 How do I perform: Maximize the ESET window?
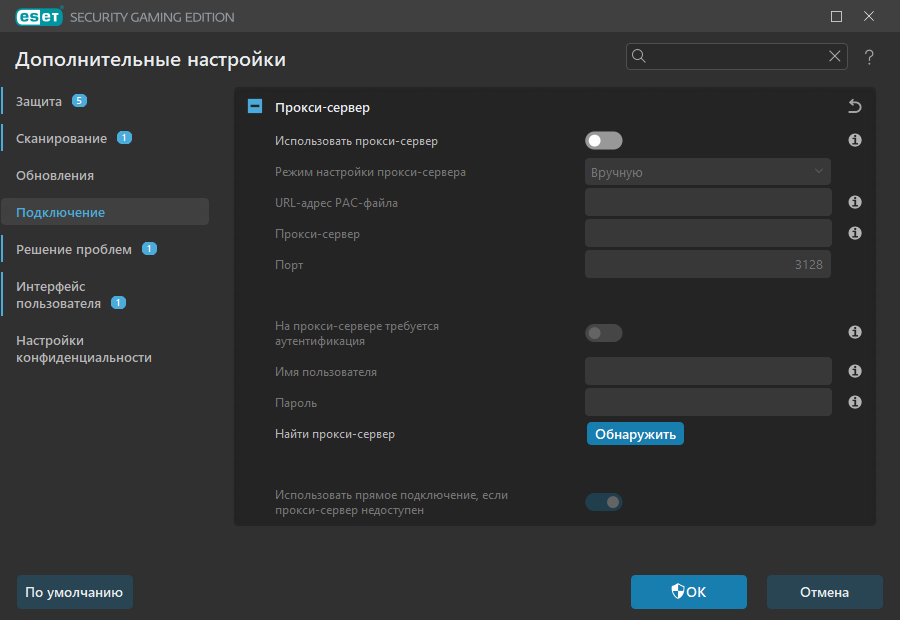pos(836,17)
